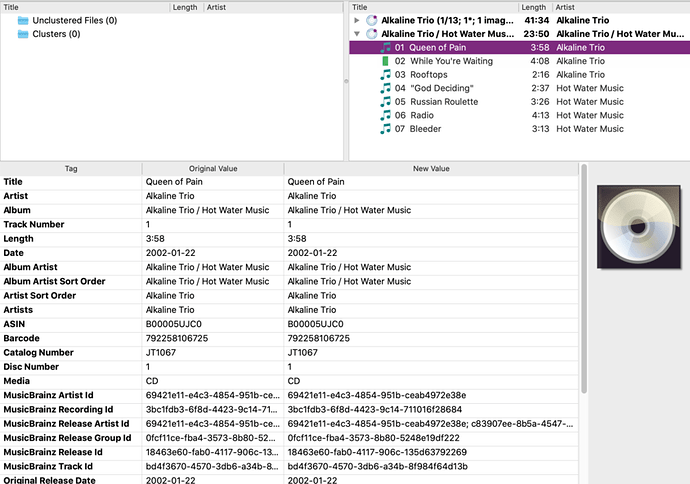Click the Media tag row label
This screenshot has height=484, width=690.
pos(16,381)
